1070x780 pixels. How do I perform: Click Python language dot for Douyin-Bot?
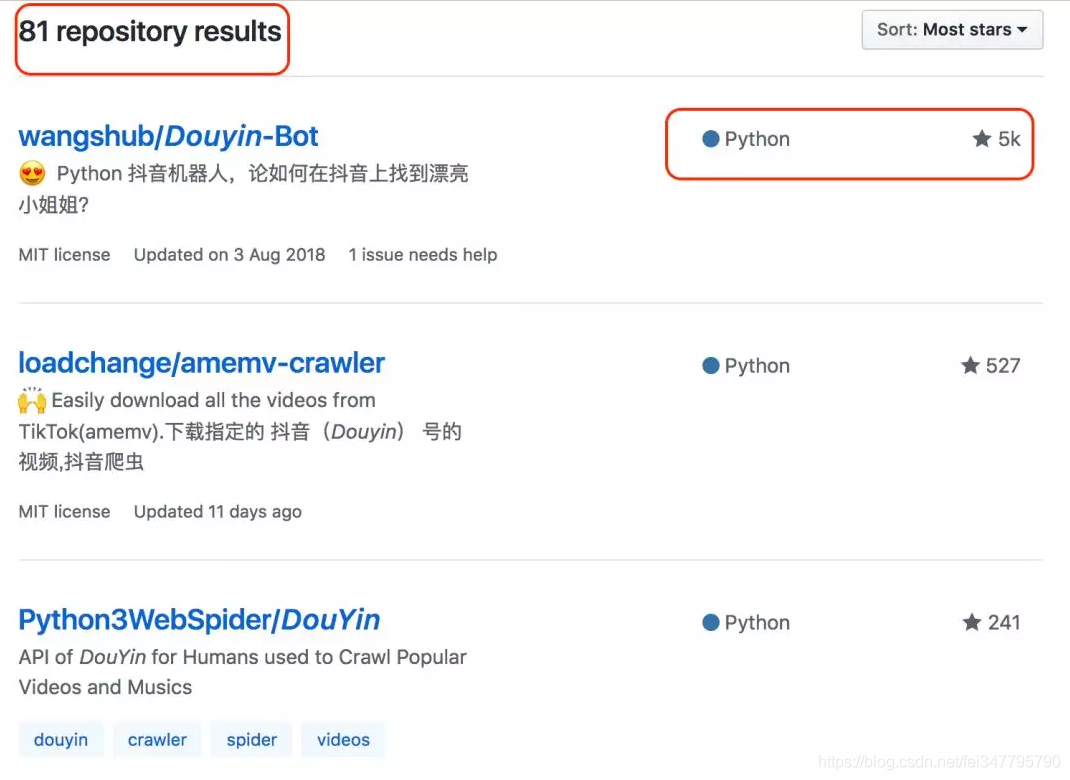tap(710, 139)
